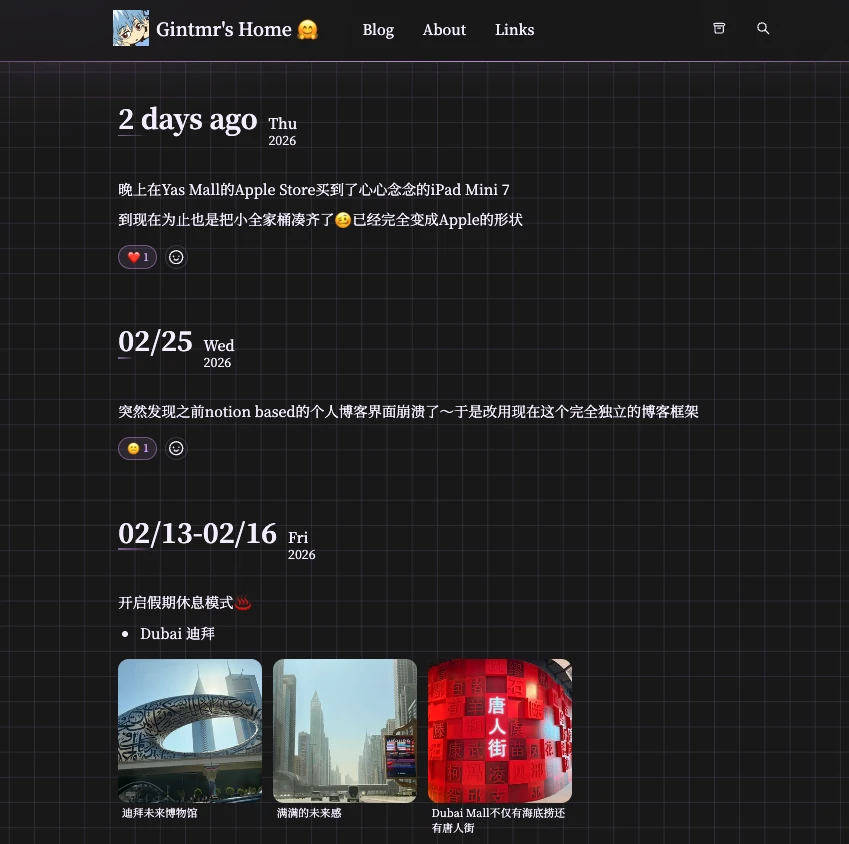This screenshot has height=844, width=849.
Task: Add emoji reaction to the 02/25 post
Action: coord(176,448)
